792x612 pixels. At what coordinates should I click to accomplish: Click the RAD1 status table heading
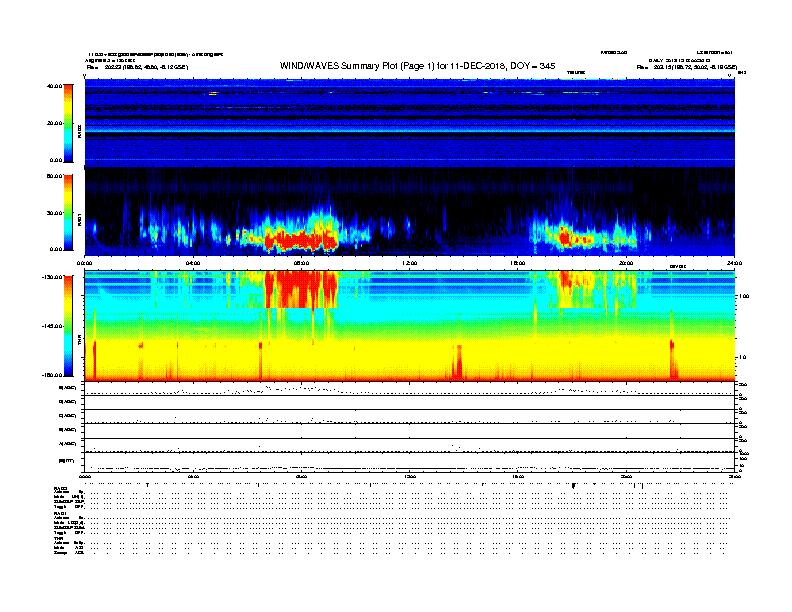click(60, 514)
